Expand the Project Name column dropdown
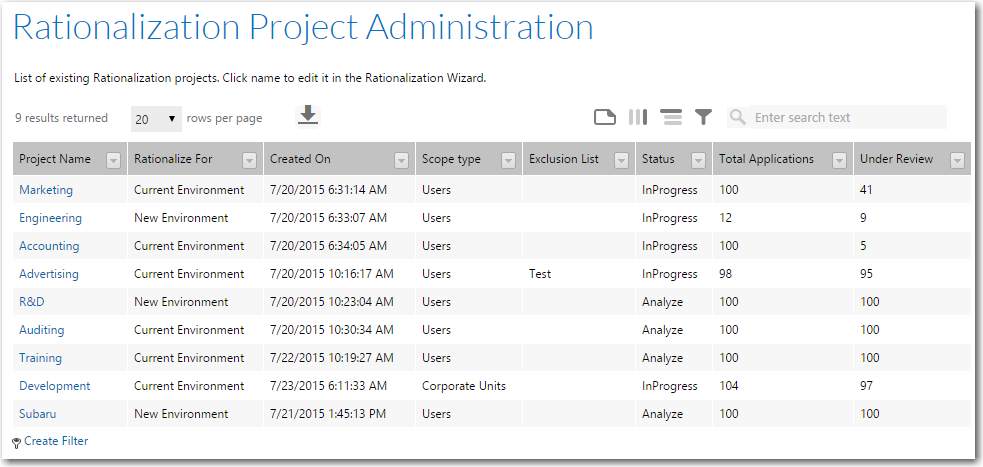 113,161
